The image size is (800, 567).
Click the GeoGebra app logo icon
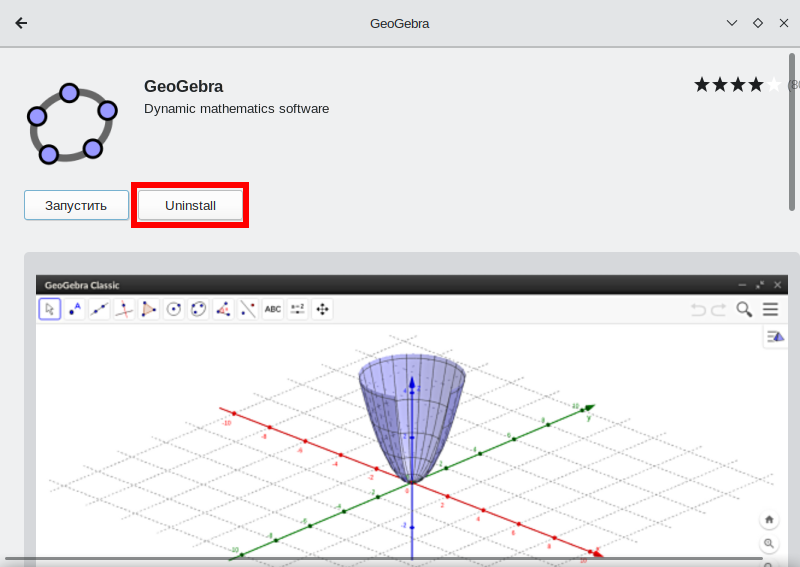pyautogui.click(x=72, y=123)
